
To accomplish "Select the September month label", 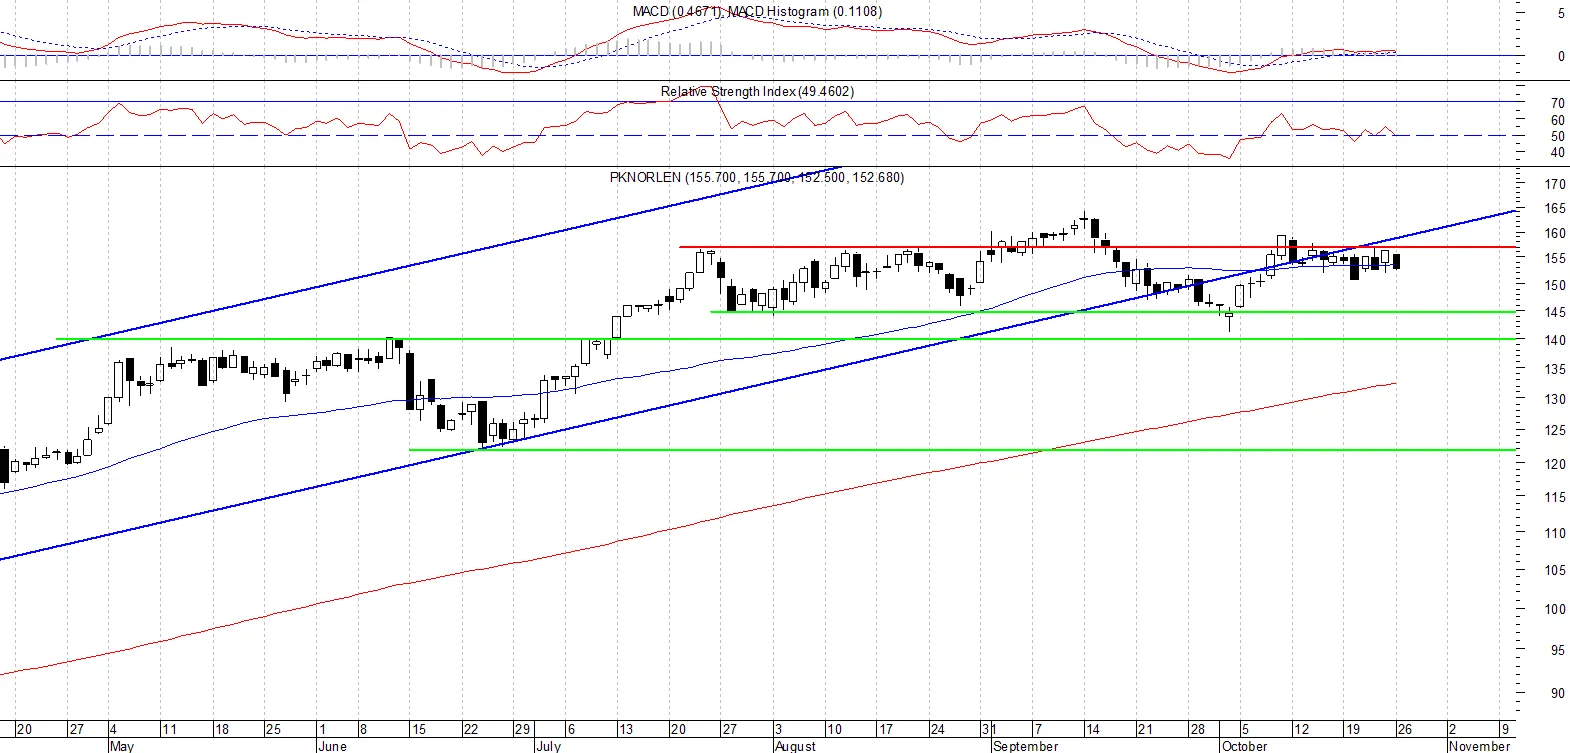I will (1025, 746).
